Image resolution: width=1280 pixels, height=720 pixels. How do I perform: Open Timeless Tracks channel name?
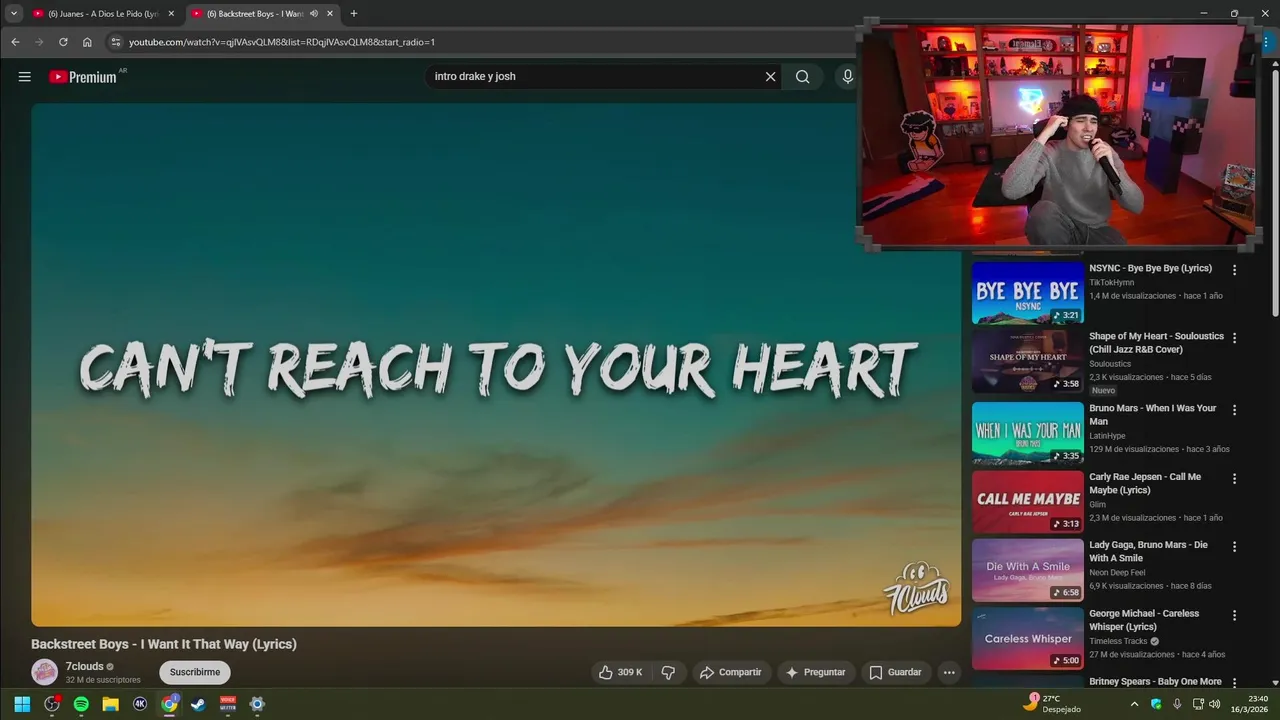point(1118,641)
